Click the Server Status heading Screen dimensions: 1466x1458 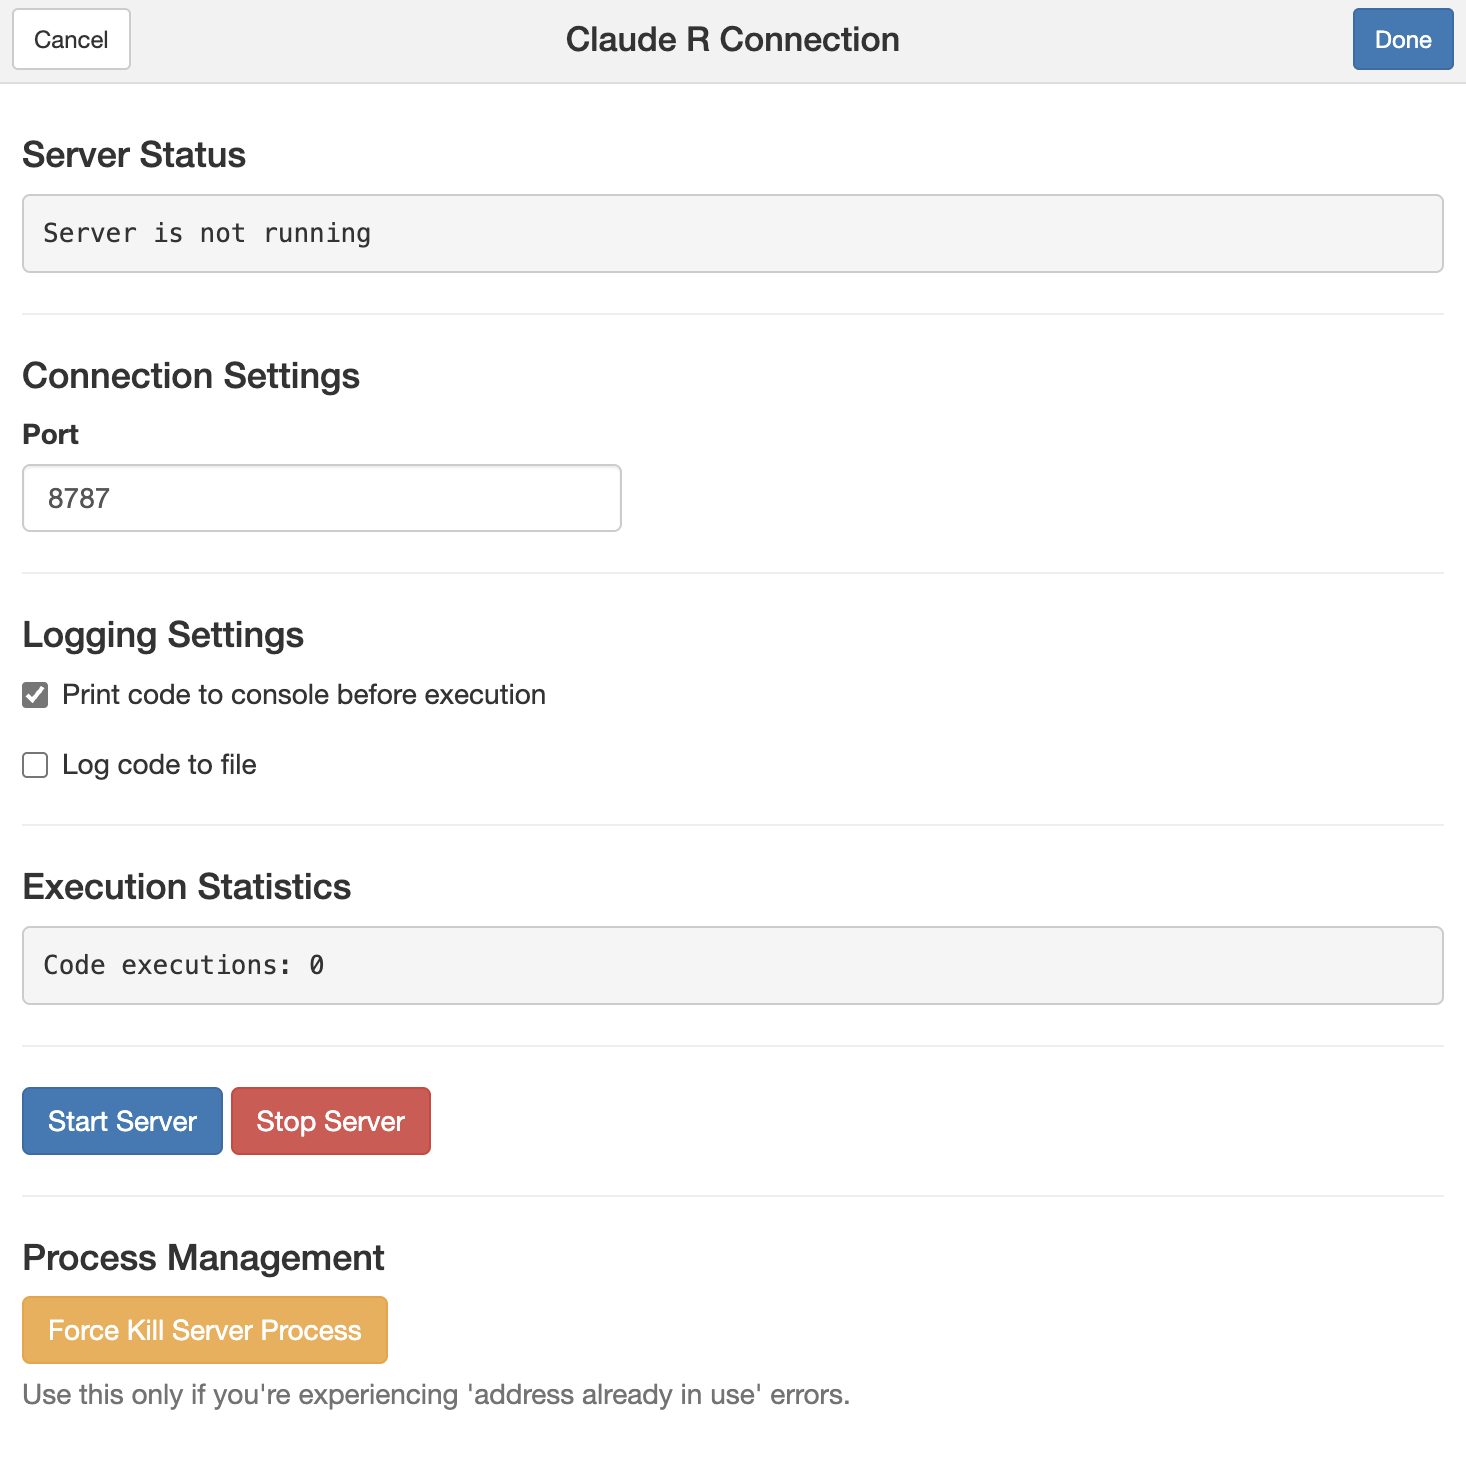(x=134, y=155)
